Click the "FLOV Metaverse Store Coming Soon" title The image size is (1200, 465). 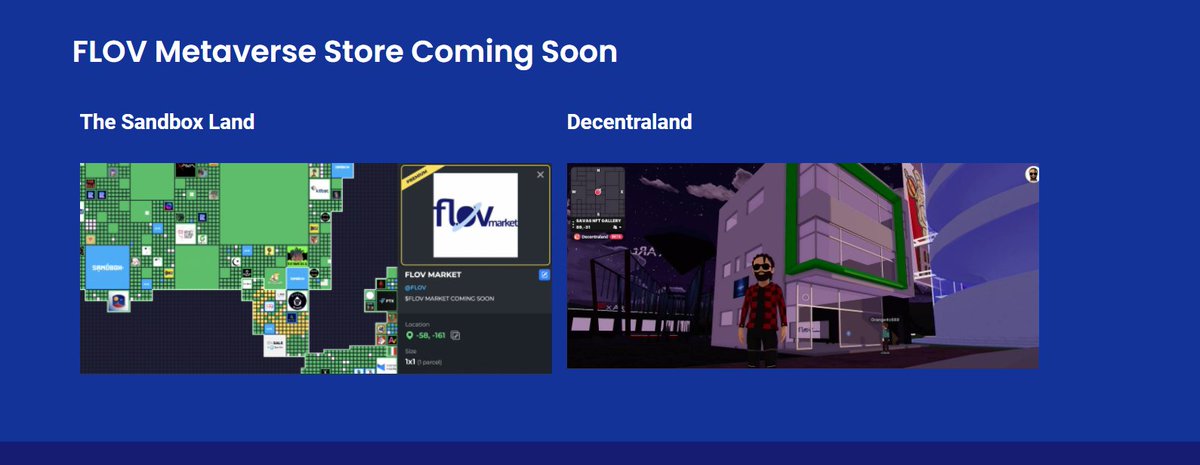pos(345,52)
